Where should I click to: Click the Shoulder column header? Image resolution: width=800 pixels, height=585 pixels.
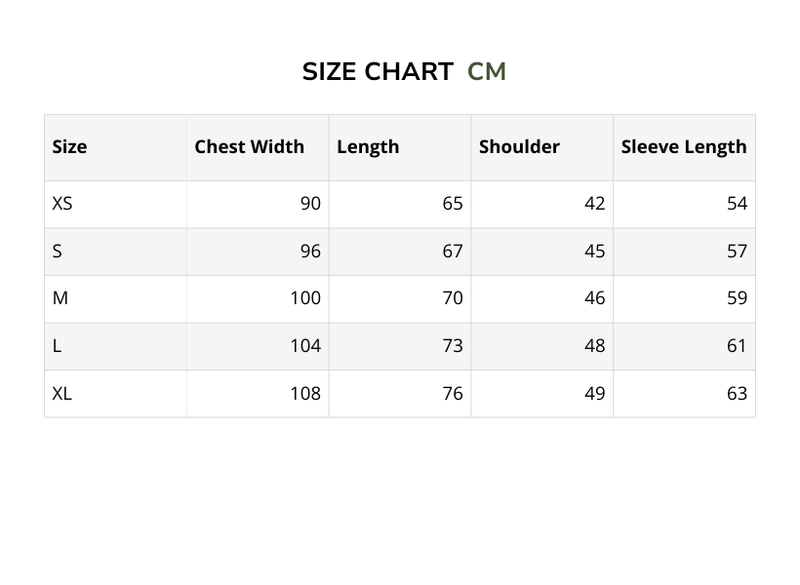[x=519, y=147]
